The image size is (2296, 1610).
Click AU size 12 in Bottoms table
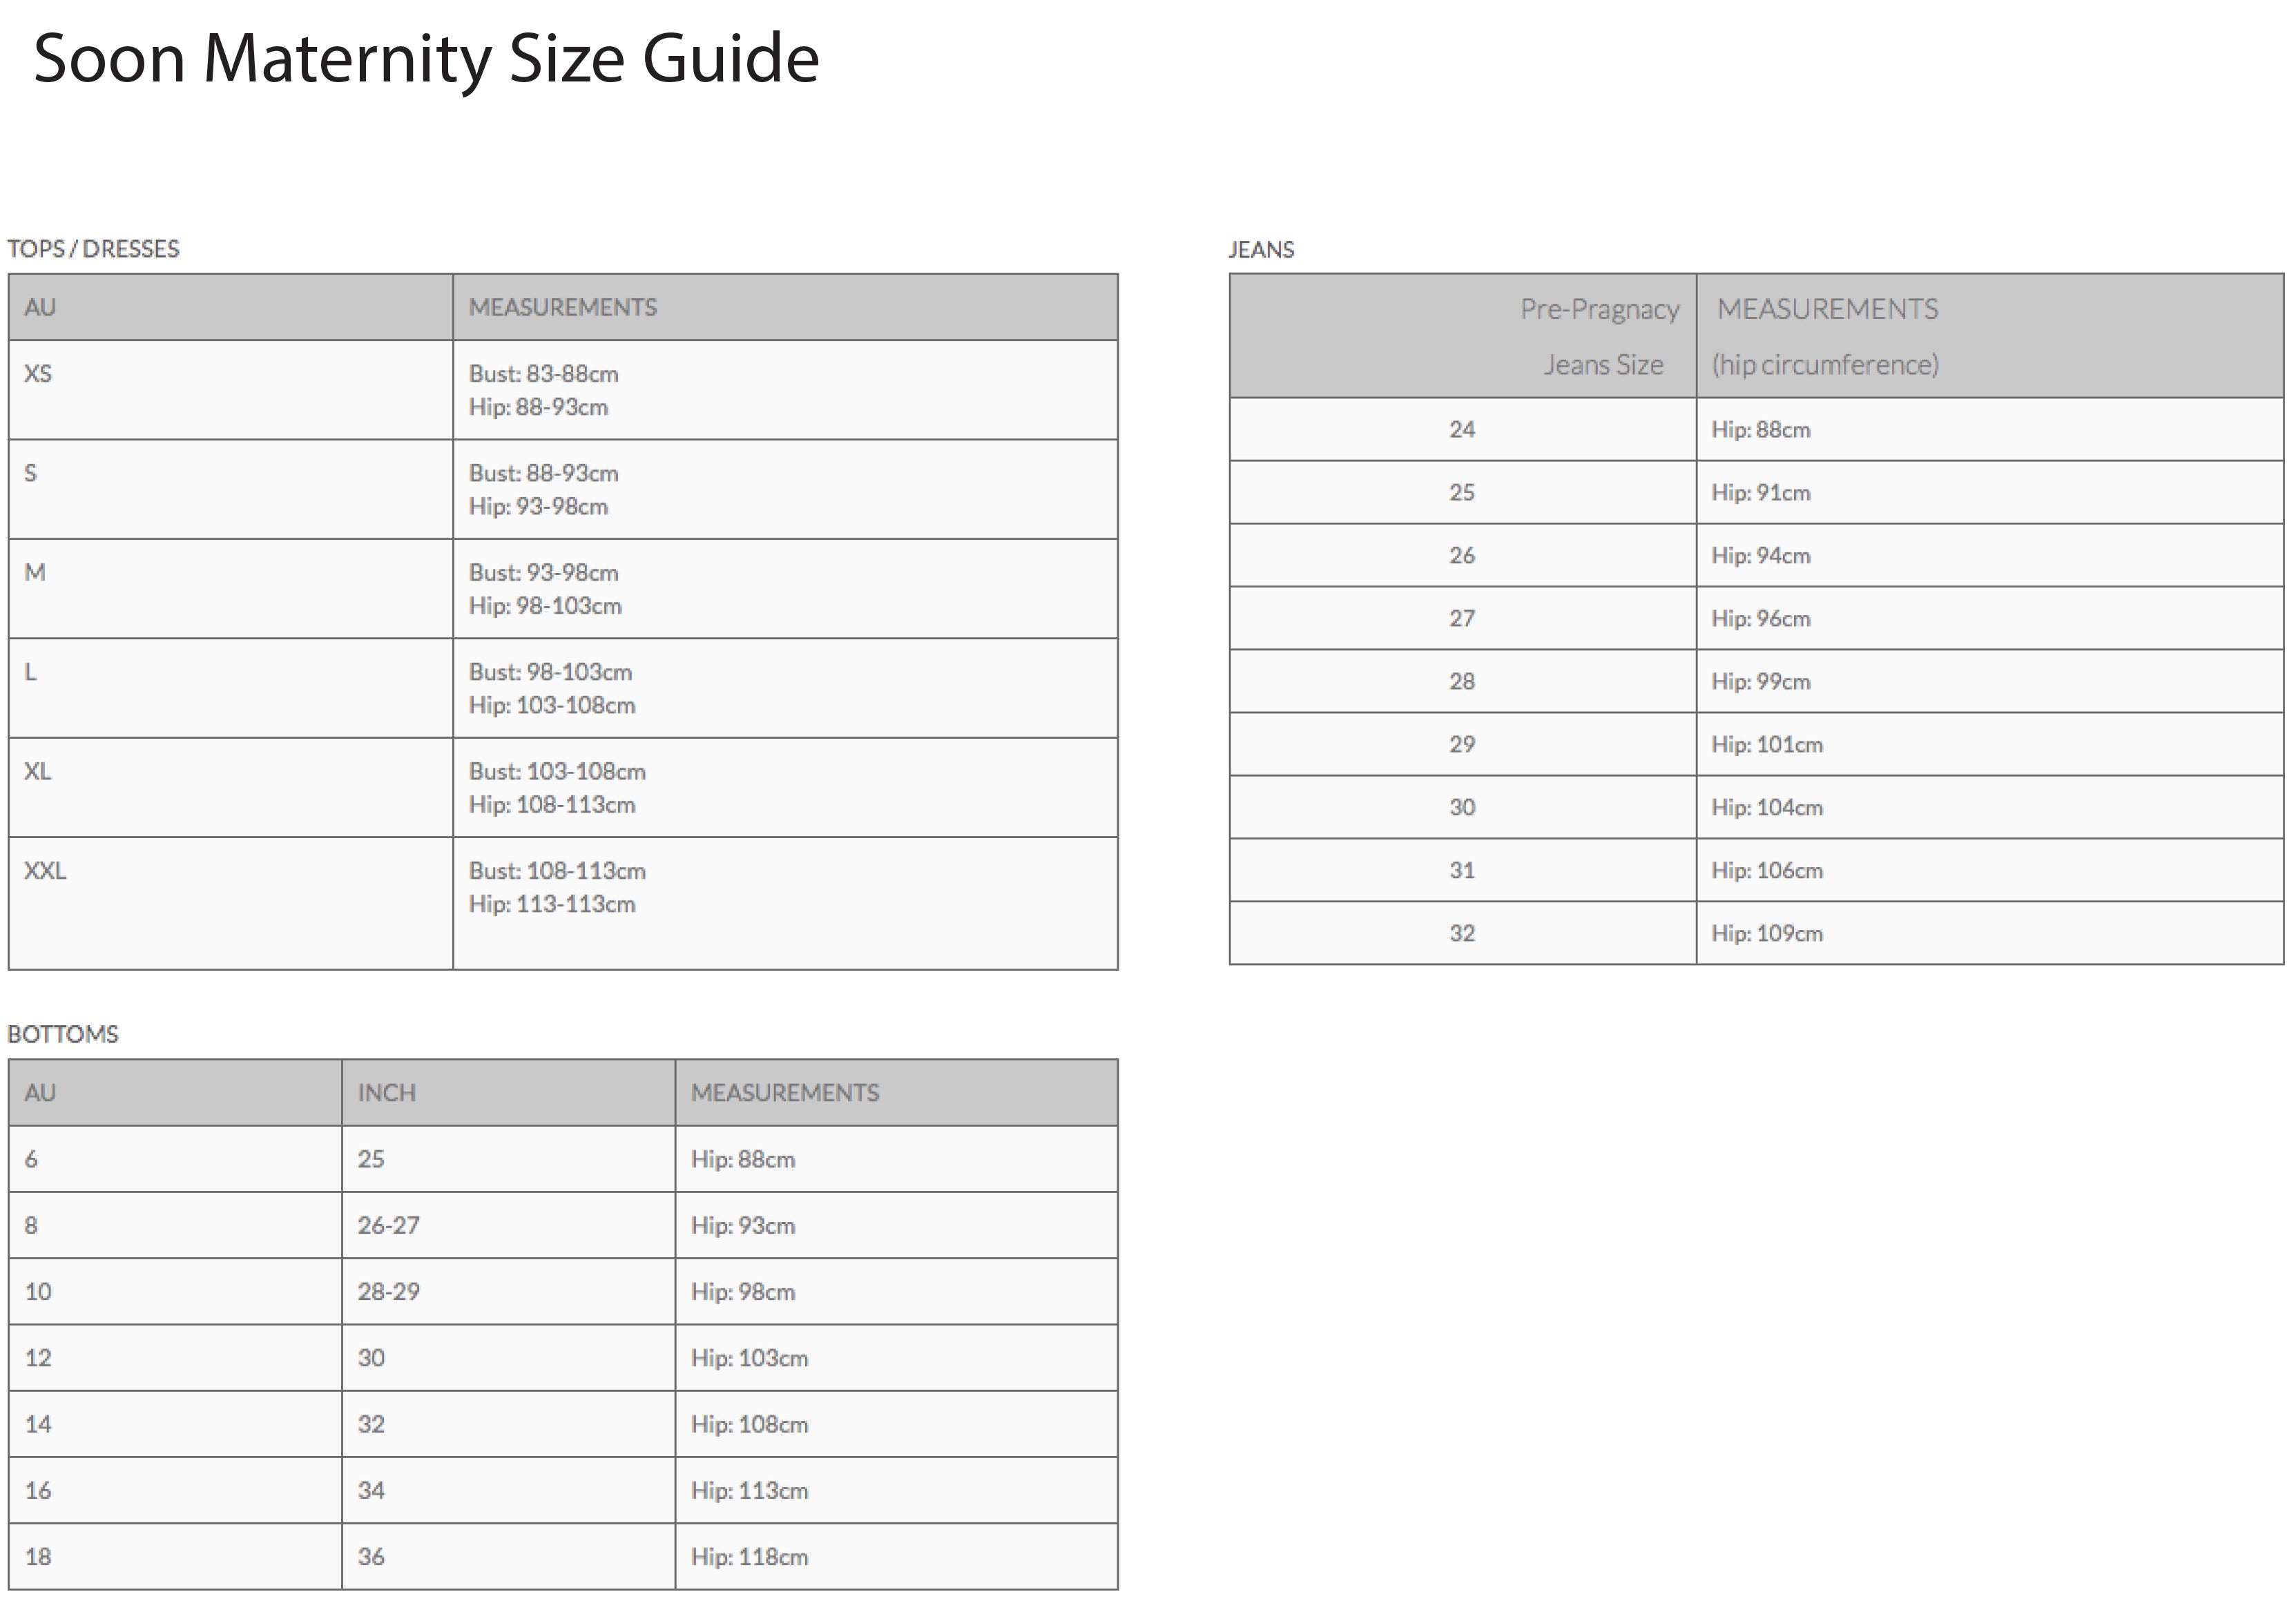[38, 1358]
